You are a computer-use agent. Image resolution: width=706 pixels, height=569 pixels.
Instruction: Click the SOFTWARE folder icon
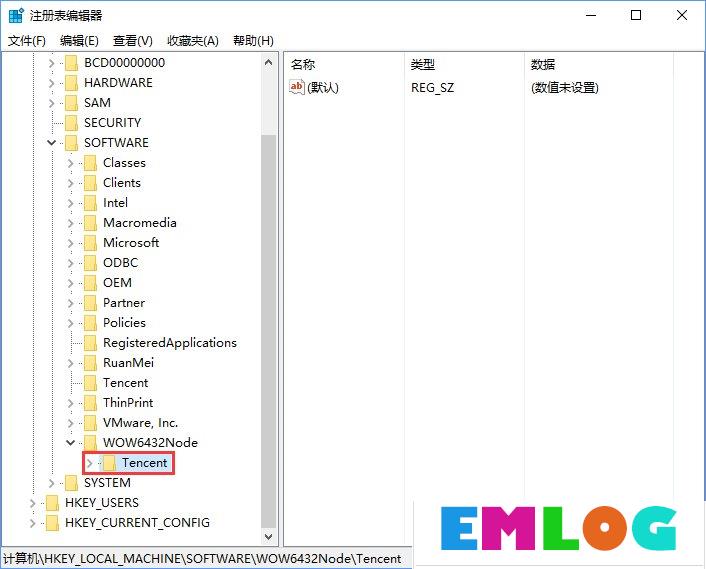pyautogui.click(x=71, y=143)
